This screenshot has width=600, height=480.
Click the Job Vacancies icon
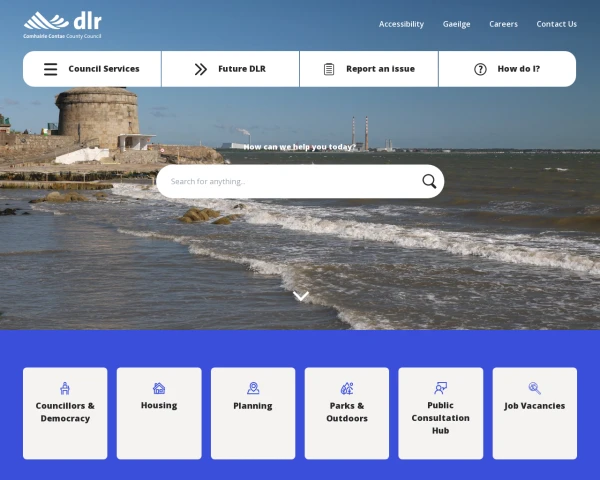(534, 388)
